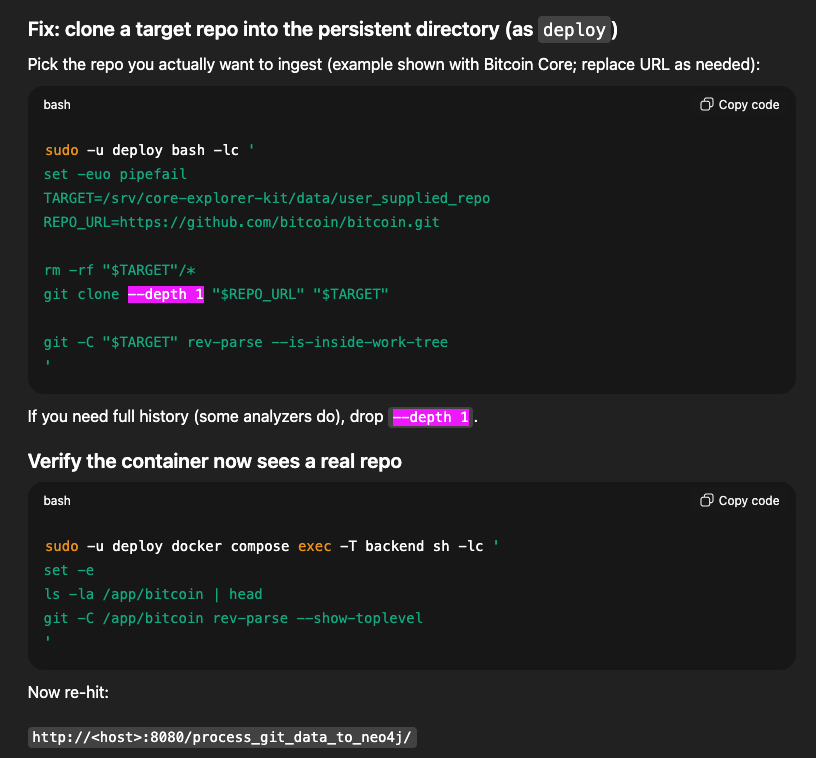Click the copy icon in the second bash block
The width and height of the screenshot is (816, 758).
tap(706, 501)
